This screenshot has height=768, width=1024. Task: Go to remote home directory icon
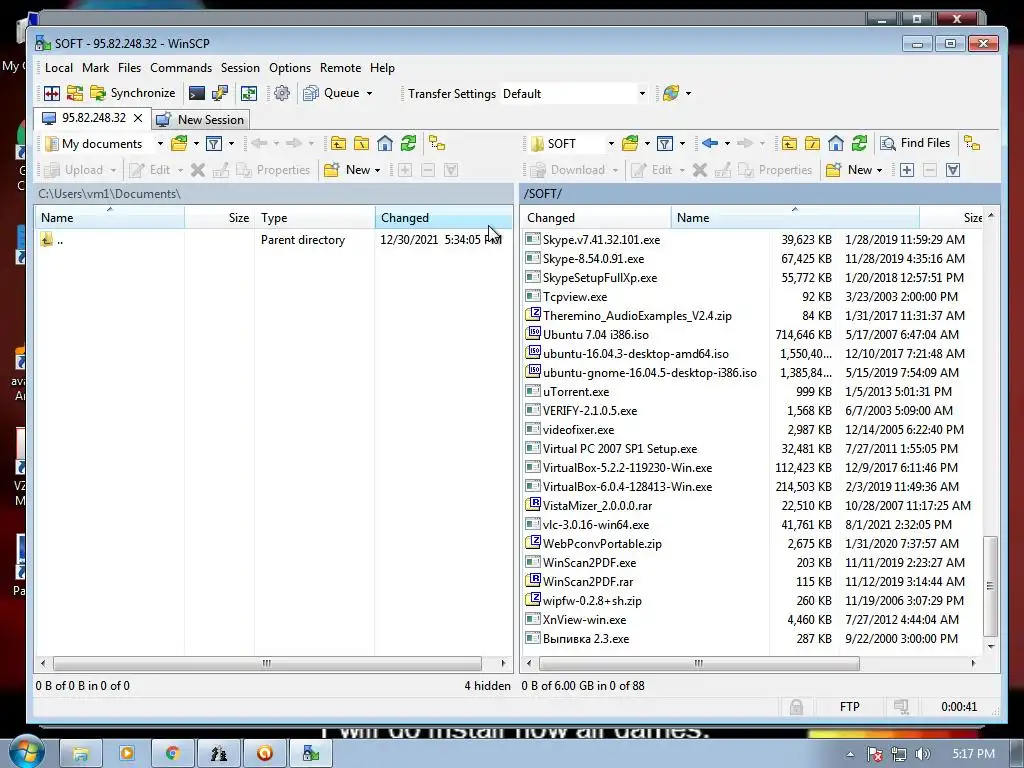tap(836, 144)
